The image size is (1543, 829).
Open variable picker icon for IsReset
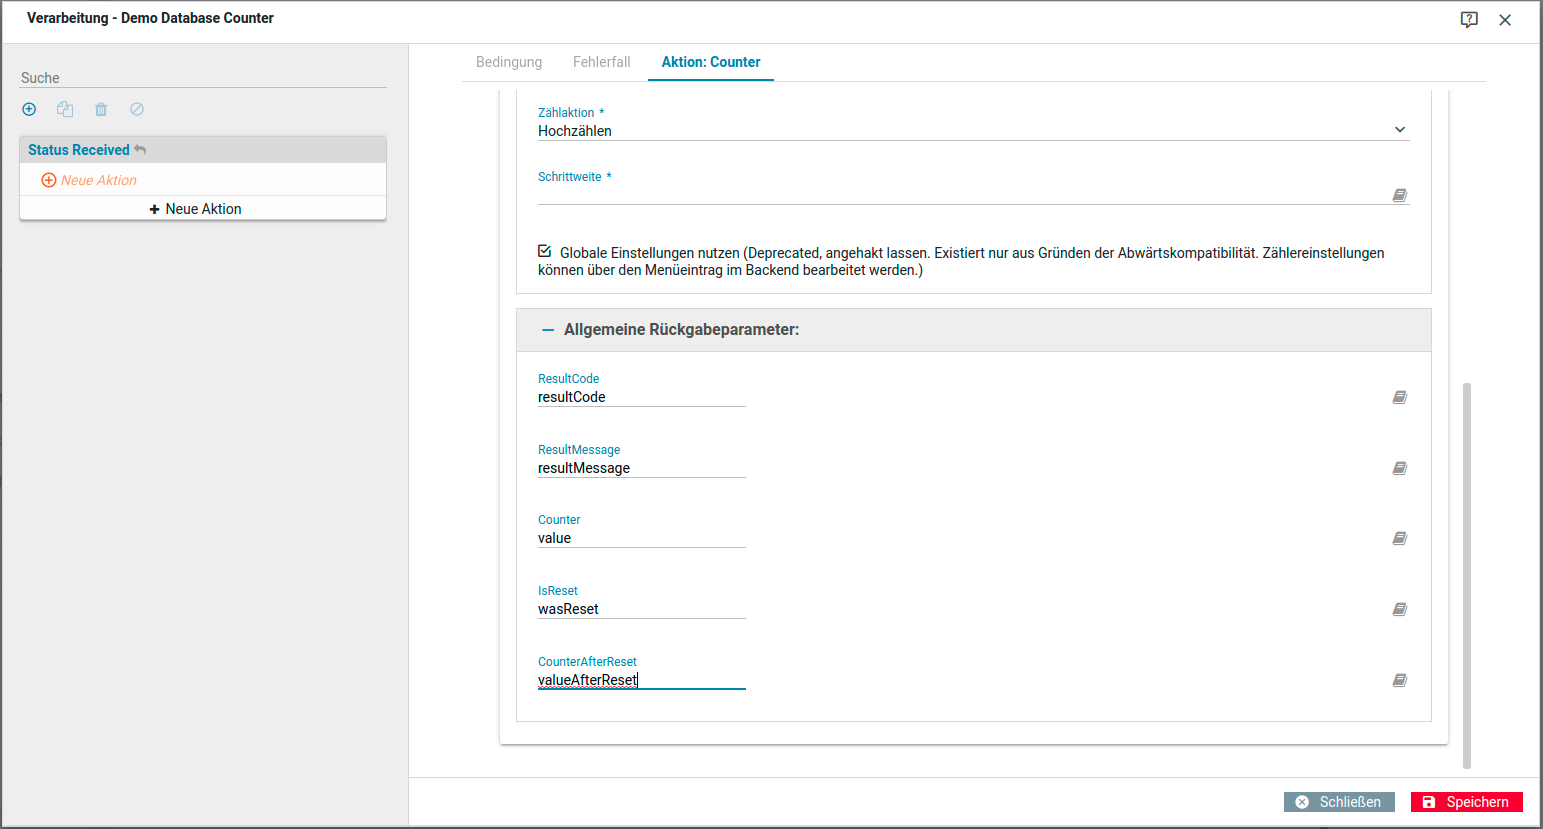[x=1400, y=609]
